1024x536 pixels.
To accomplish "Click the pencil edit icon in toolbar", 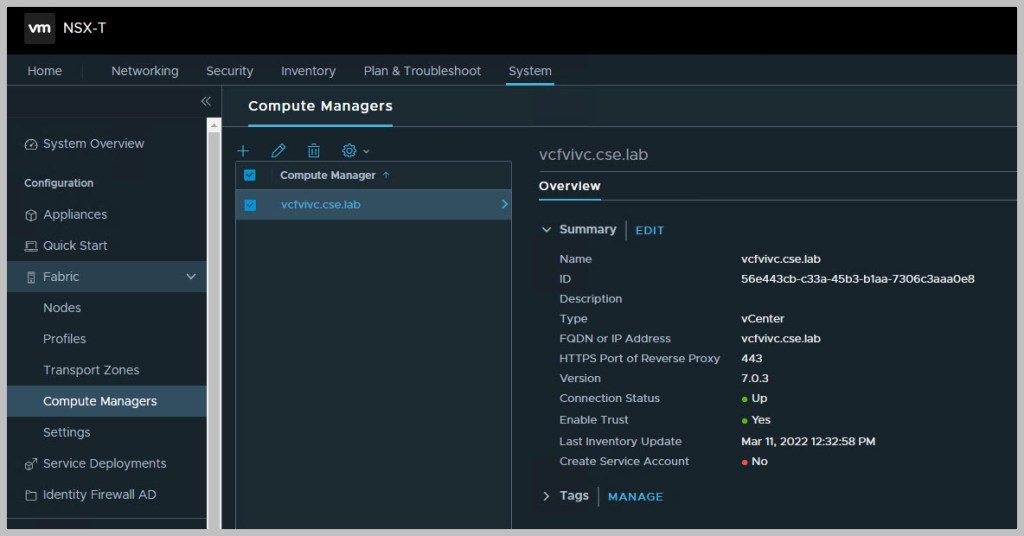I will 278,151.
